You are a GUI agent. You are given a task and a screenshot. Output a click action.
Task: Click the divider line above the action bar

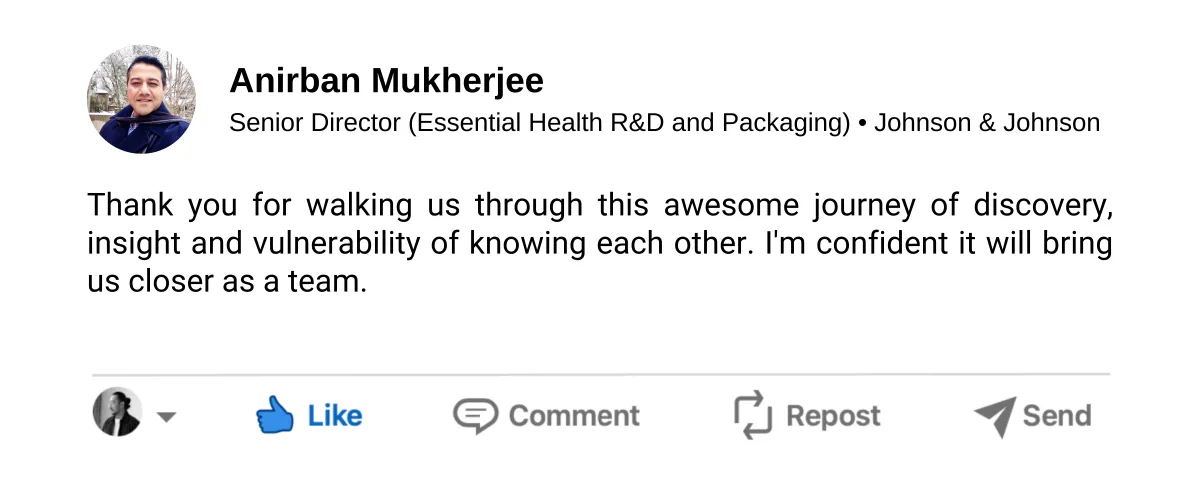[x=600, y=374]
